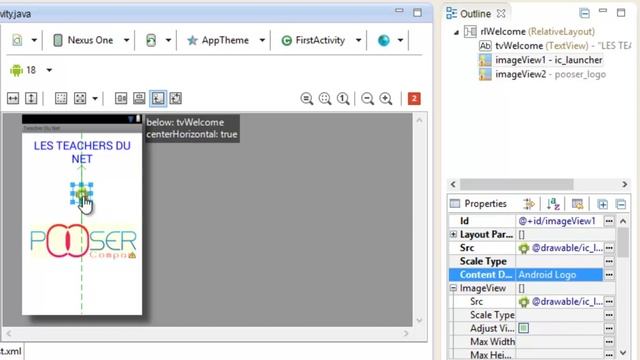Screen dimensions: 640x360
Task: Click the Id value @+id/imageView1
Action: tap(557, 221)
